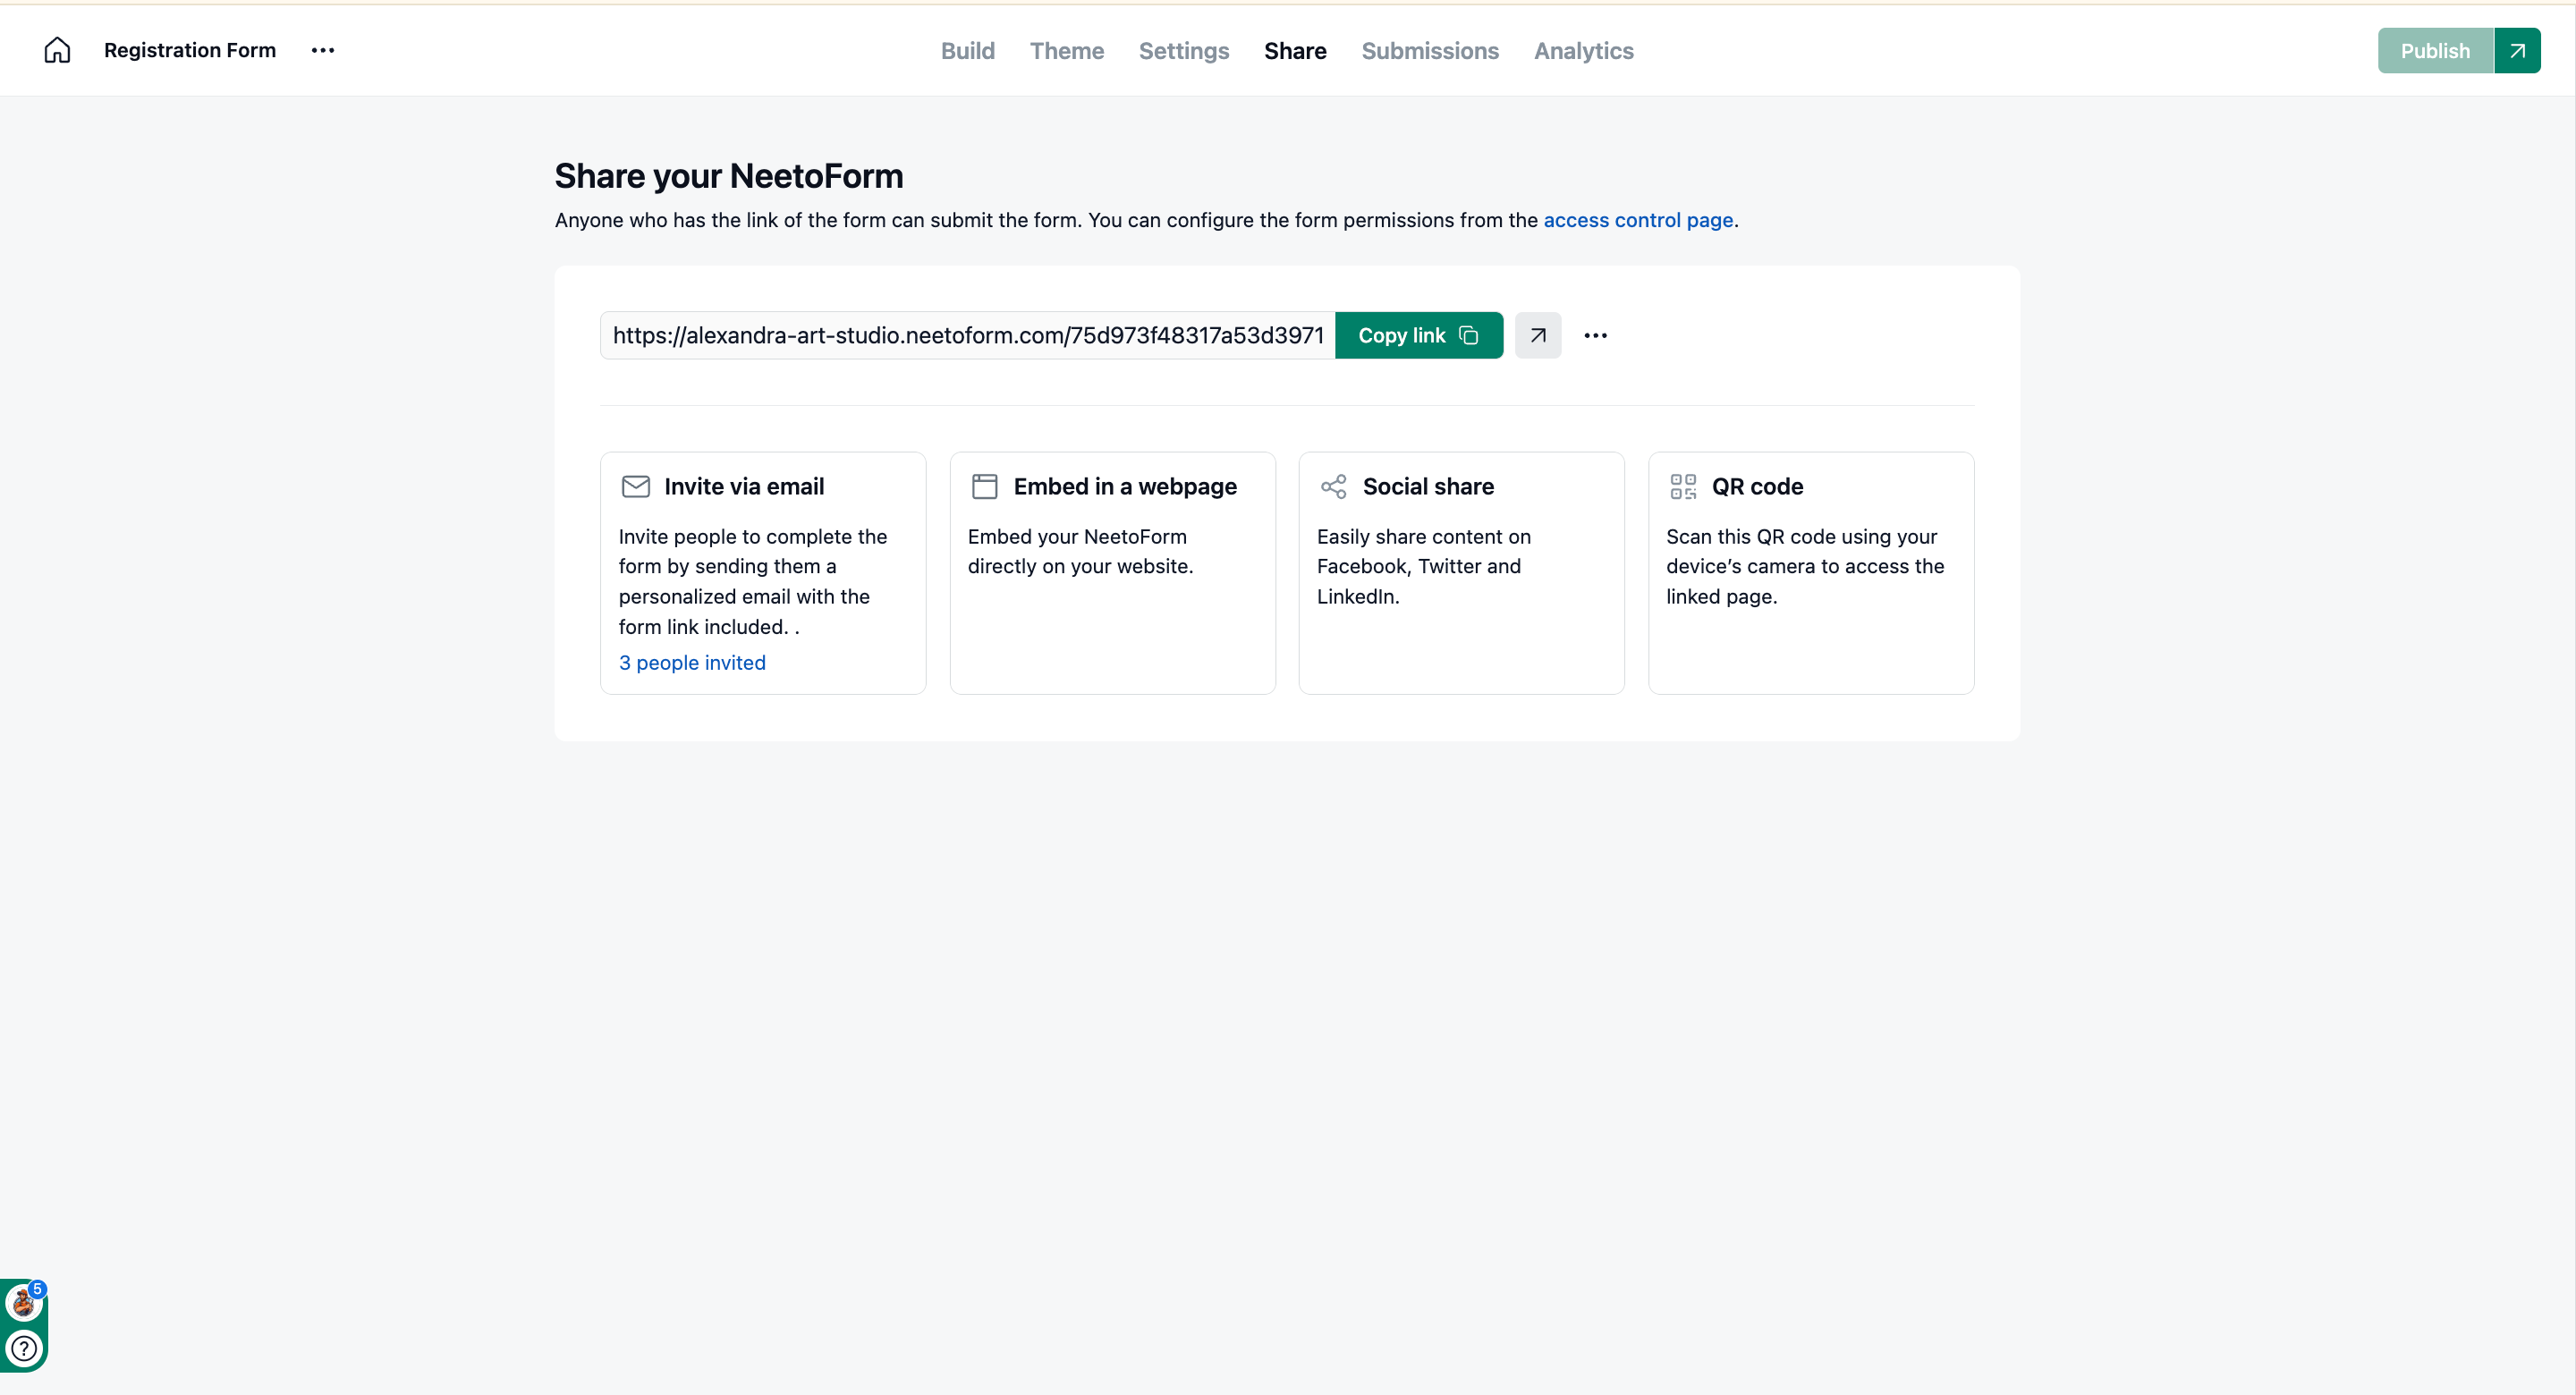The height and width of the screenshot is (1395, 2576).
Task: Open the published form via the arrow beside Publish
Action: [x=2517, y=50]
